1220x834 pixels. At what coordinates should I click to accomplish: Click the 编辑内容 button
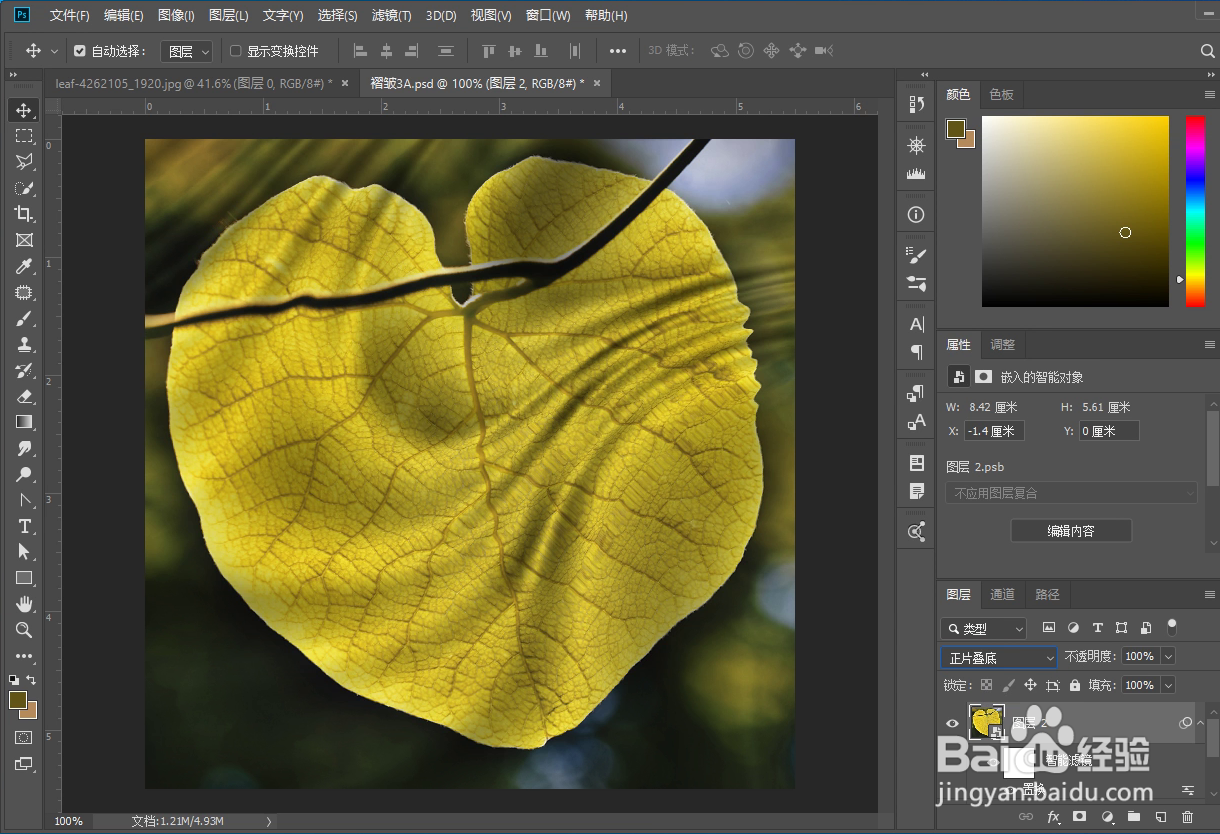[x=1071, y=531]
